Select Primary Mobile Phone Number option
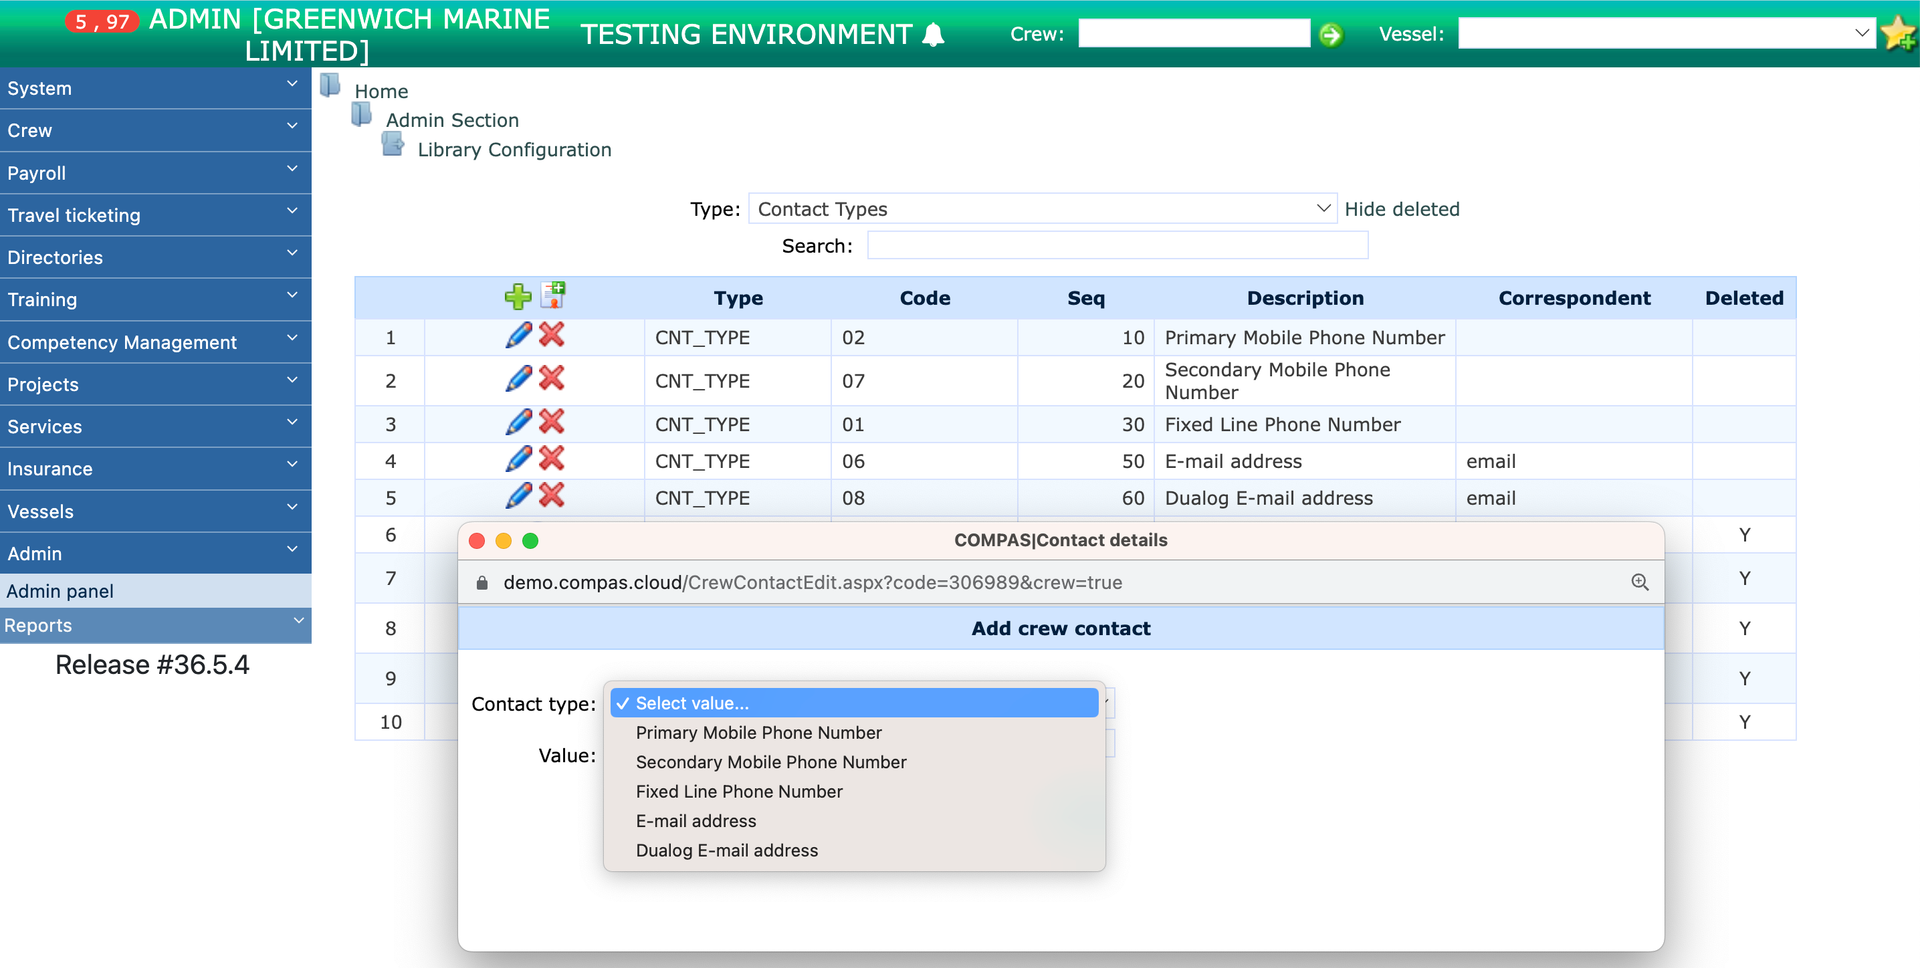The image size is (1920, 968). click(x=758, y=733)
